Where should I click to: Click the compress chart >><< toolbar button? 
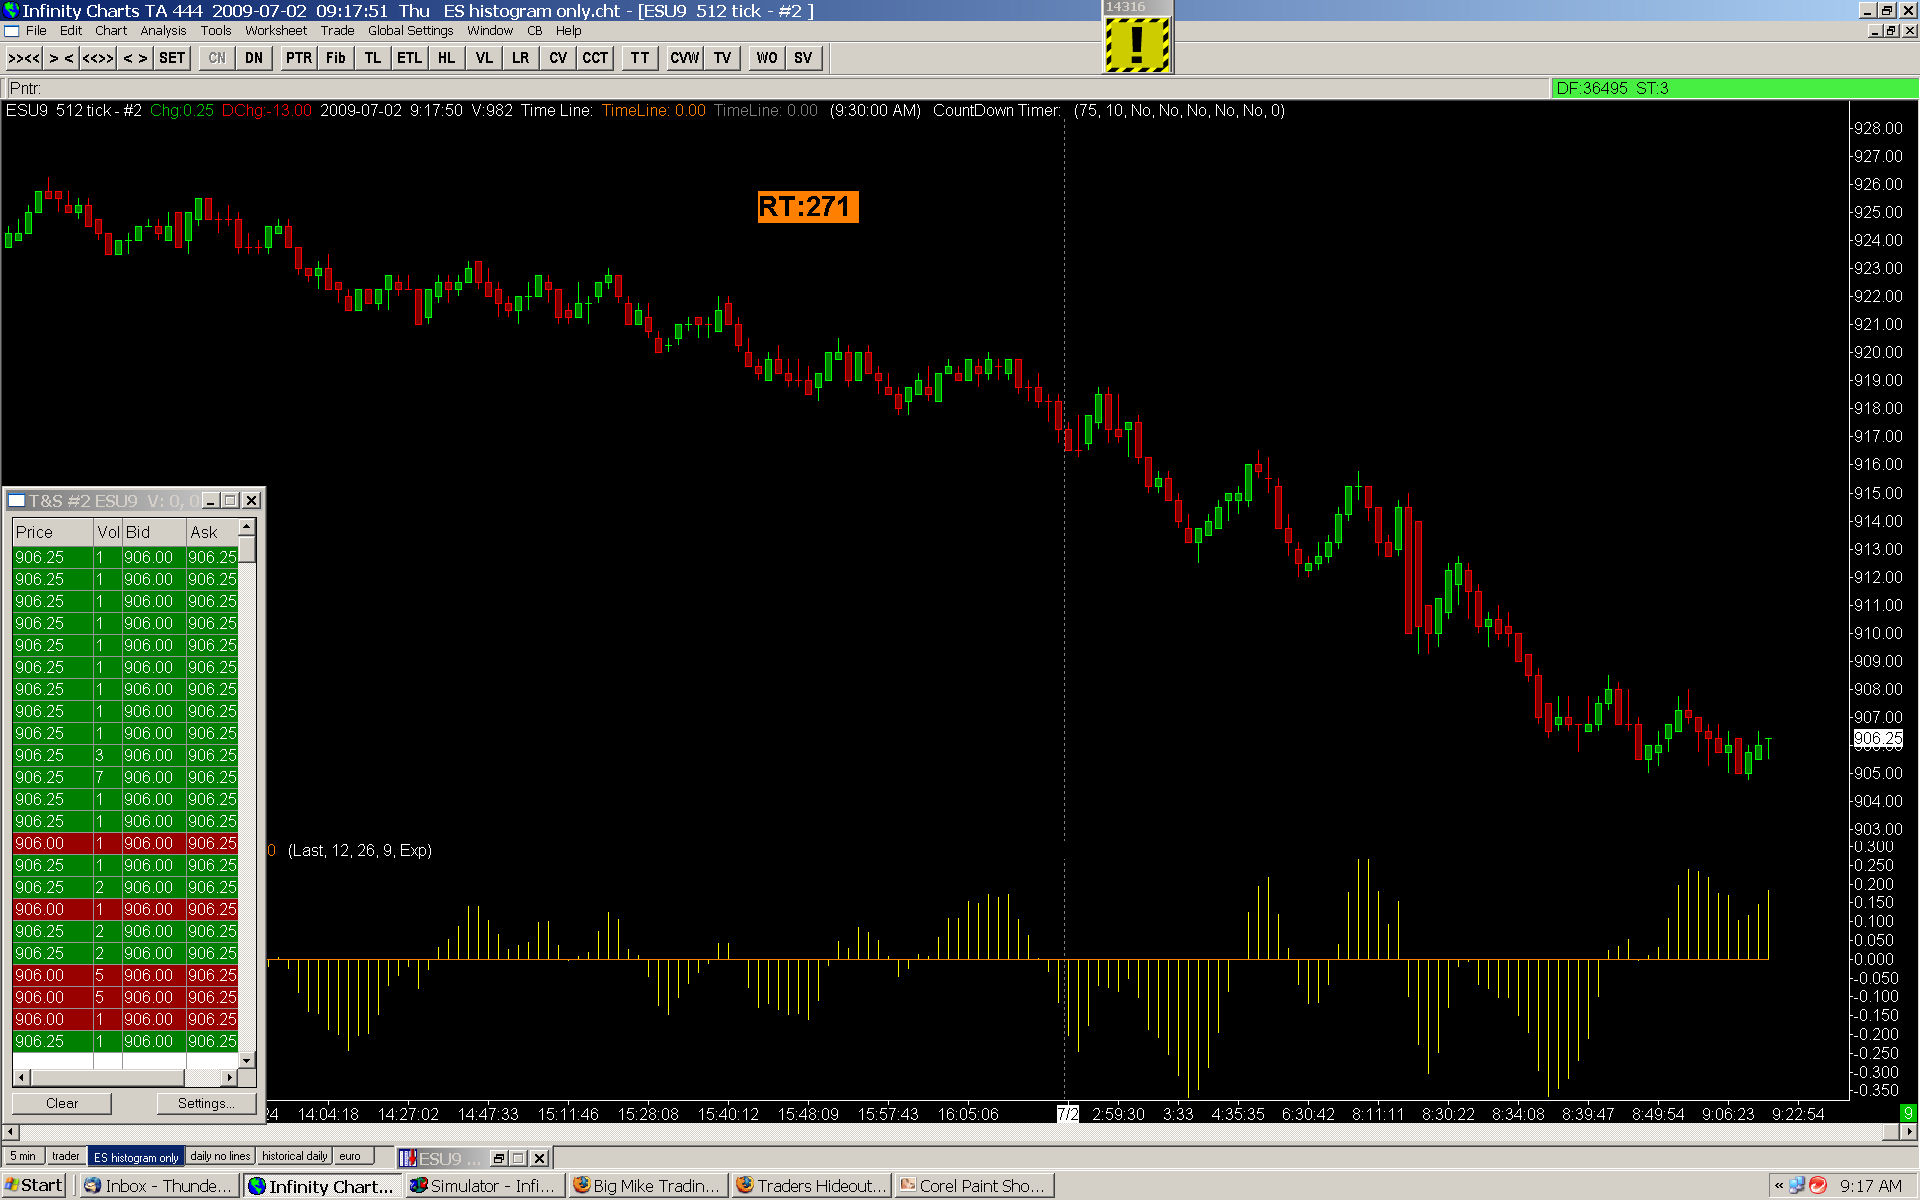pyautogui.click(x=24, y=58)
